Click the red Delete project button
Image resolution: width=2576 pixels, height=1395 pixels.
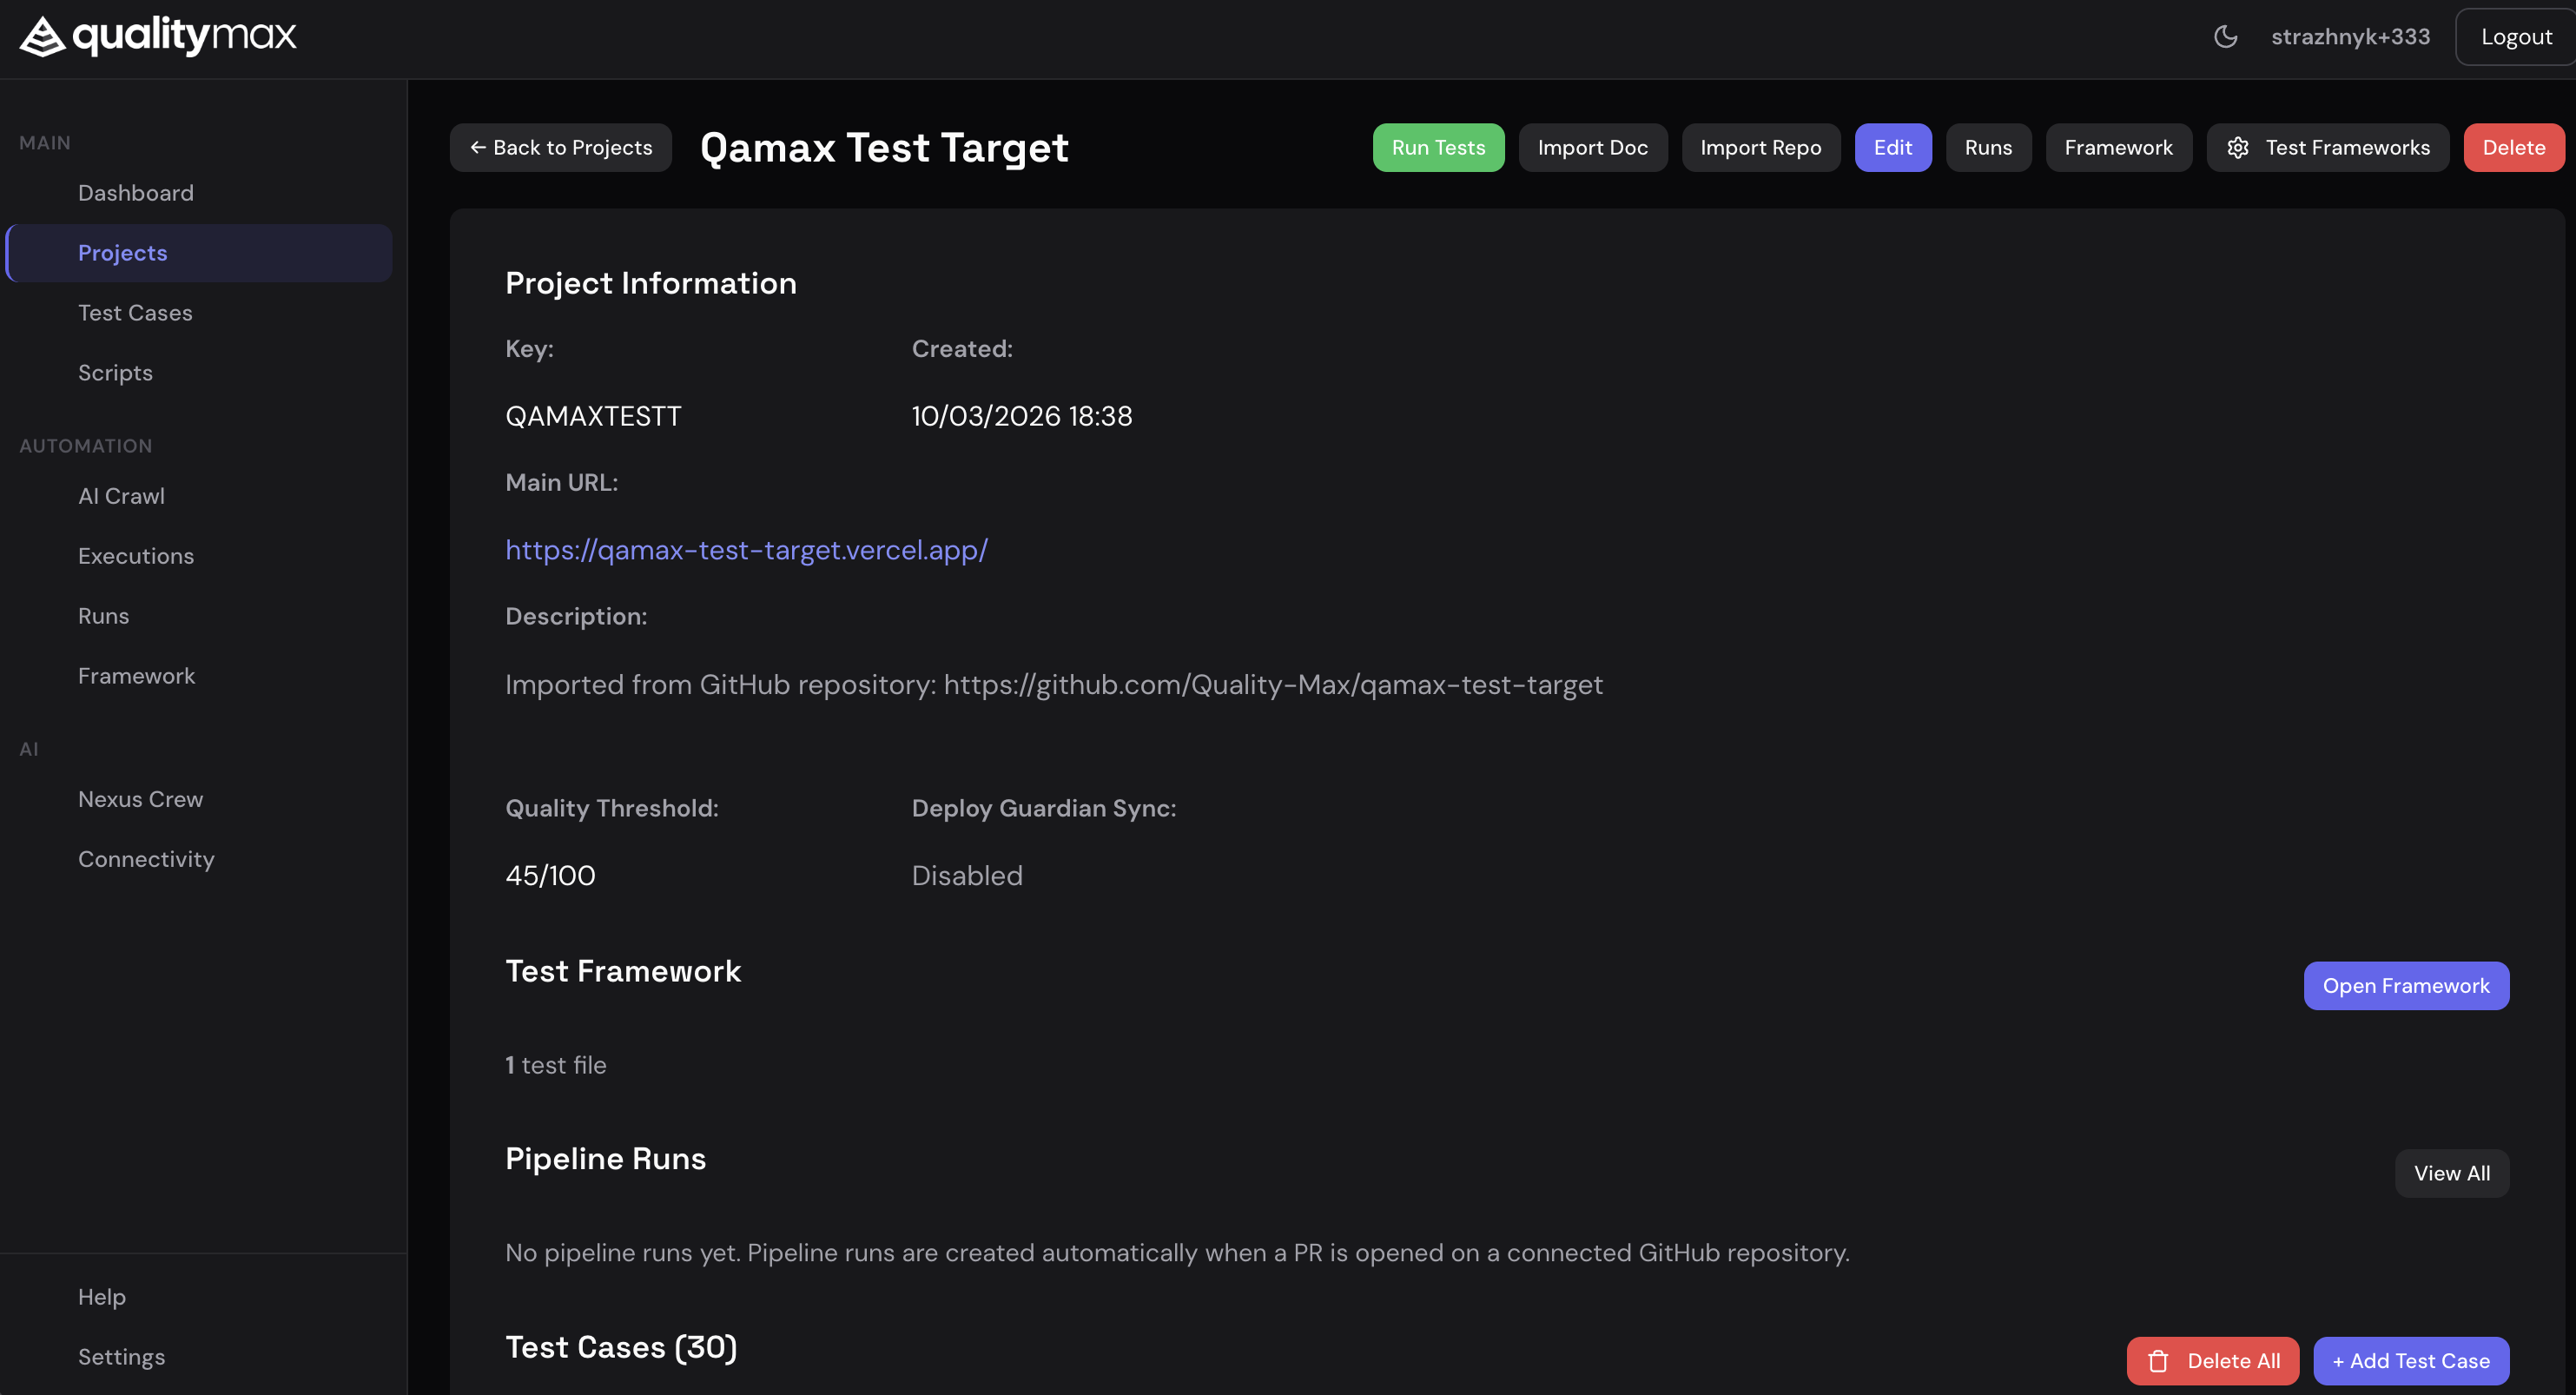click(x=2513, y=147)
